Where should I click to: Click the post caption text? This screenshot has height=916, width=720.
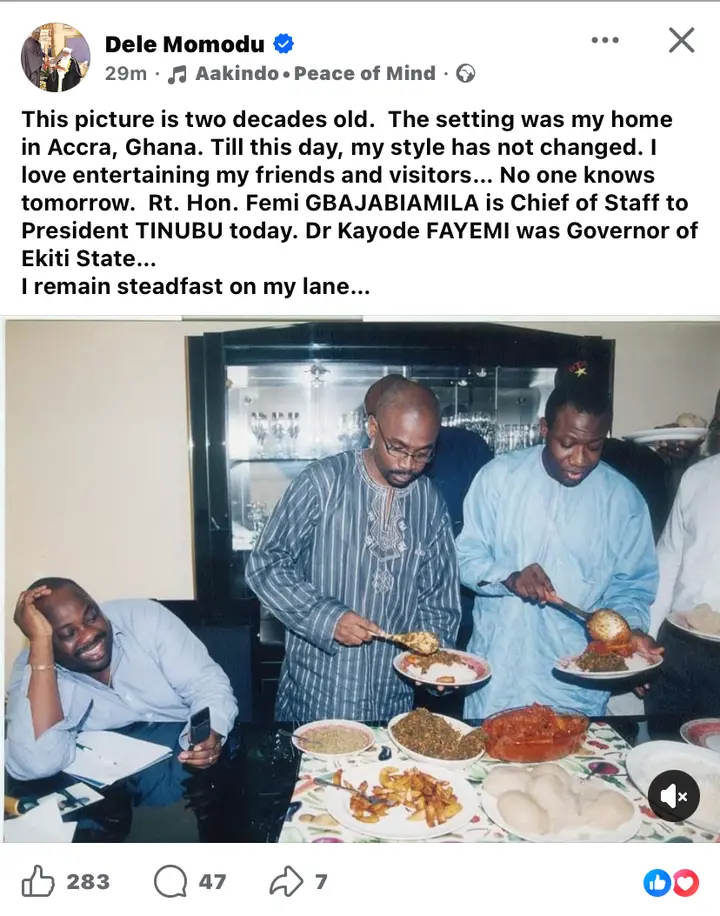click(x=359, y=203)
